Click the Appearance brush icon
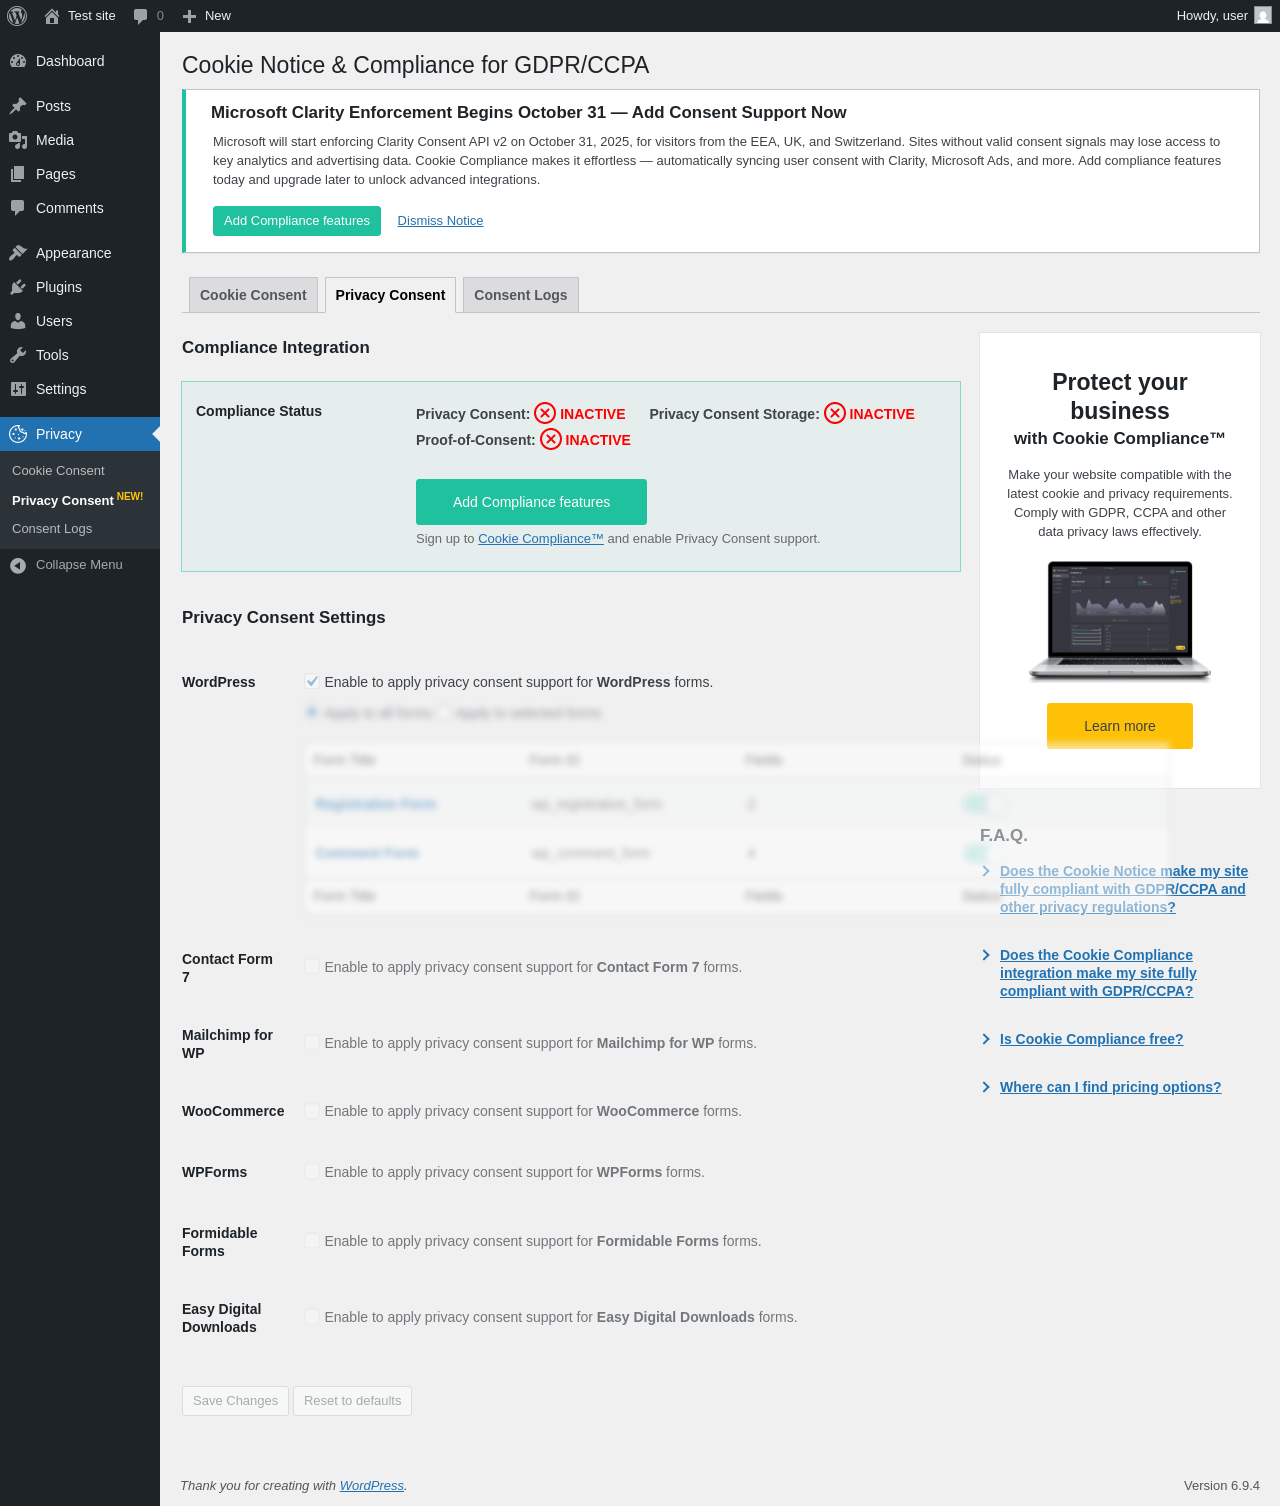 [18, 253]
